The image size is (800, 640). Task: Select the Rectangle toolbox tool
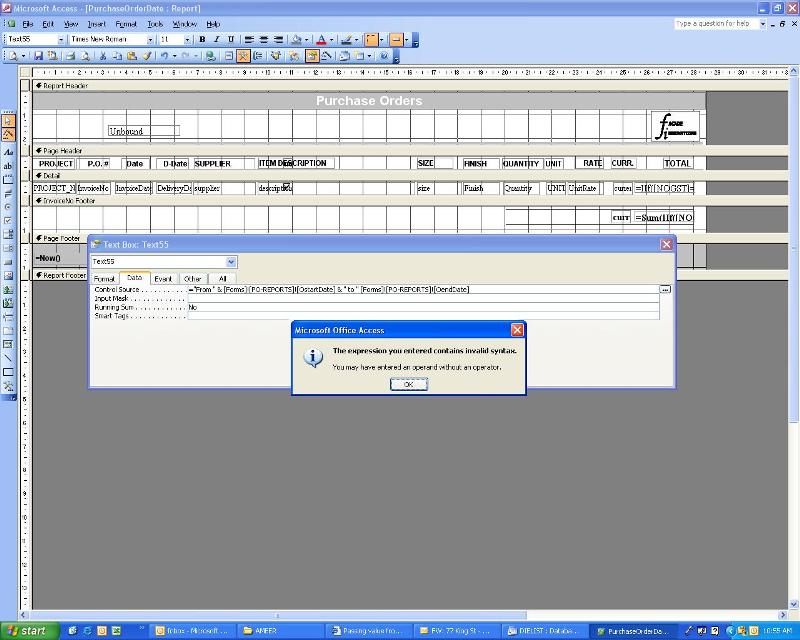pyautogui.click(x=9, y=373)
